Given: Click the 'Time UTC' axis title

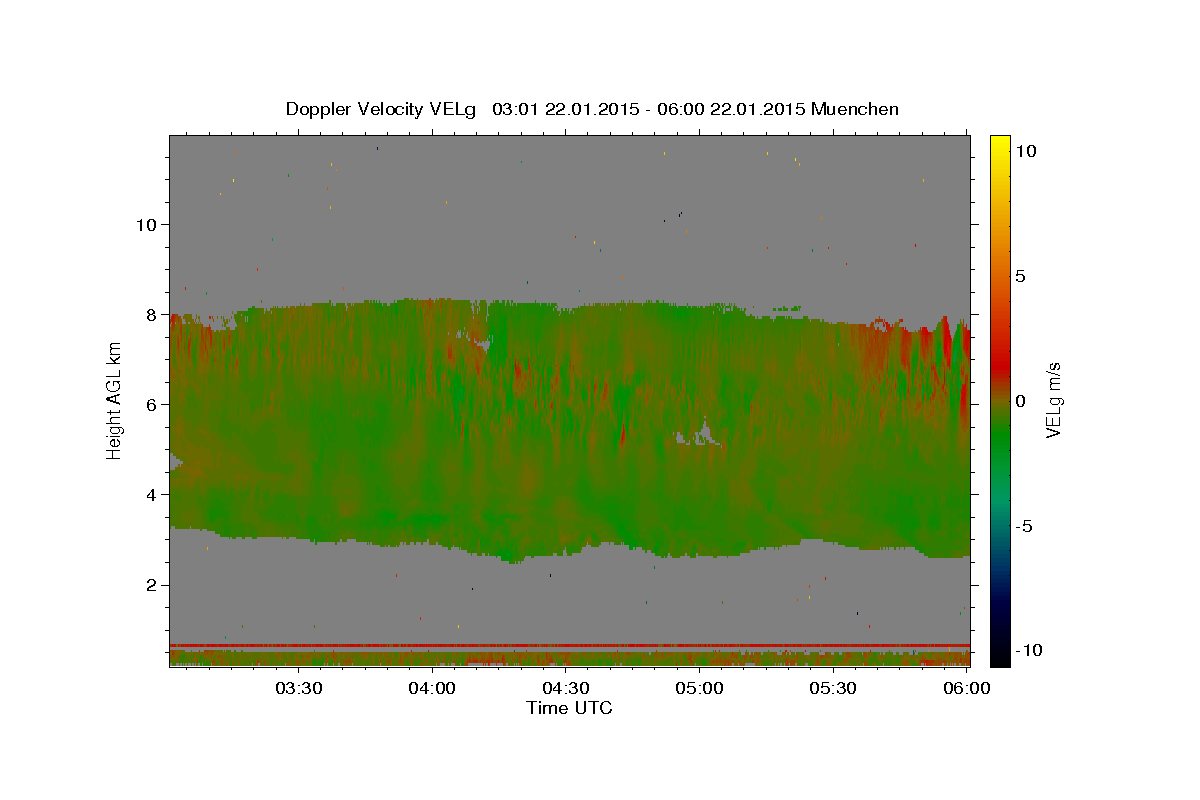Looking at the screenshot, I should [x=569, y=708].
